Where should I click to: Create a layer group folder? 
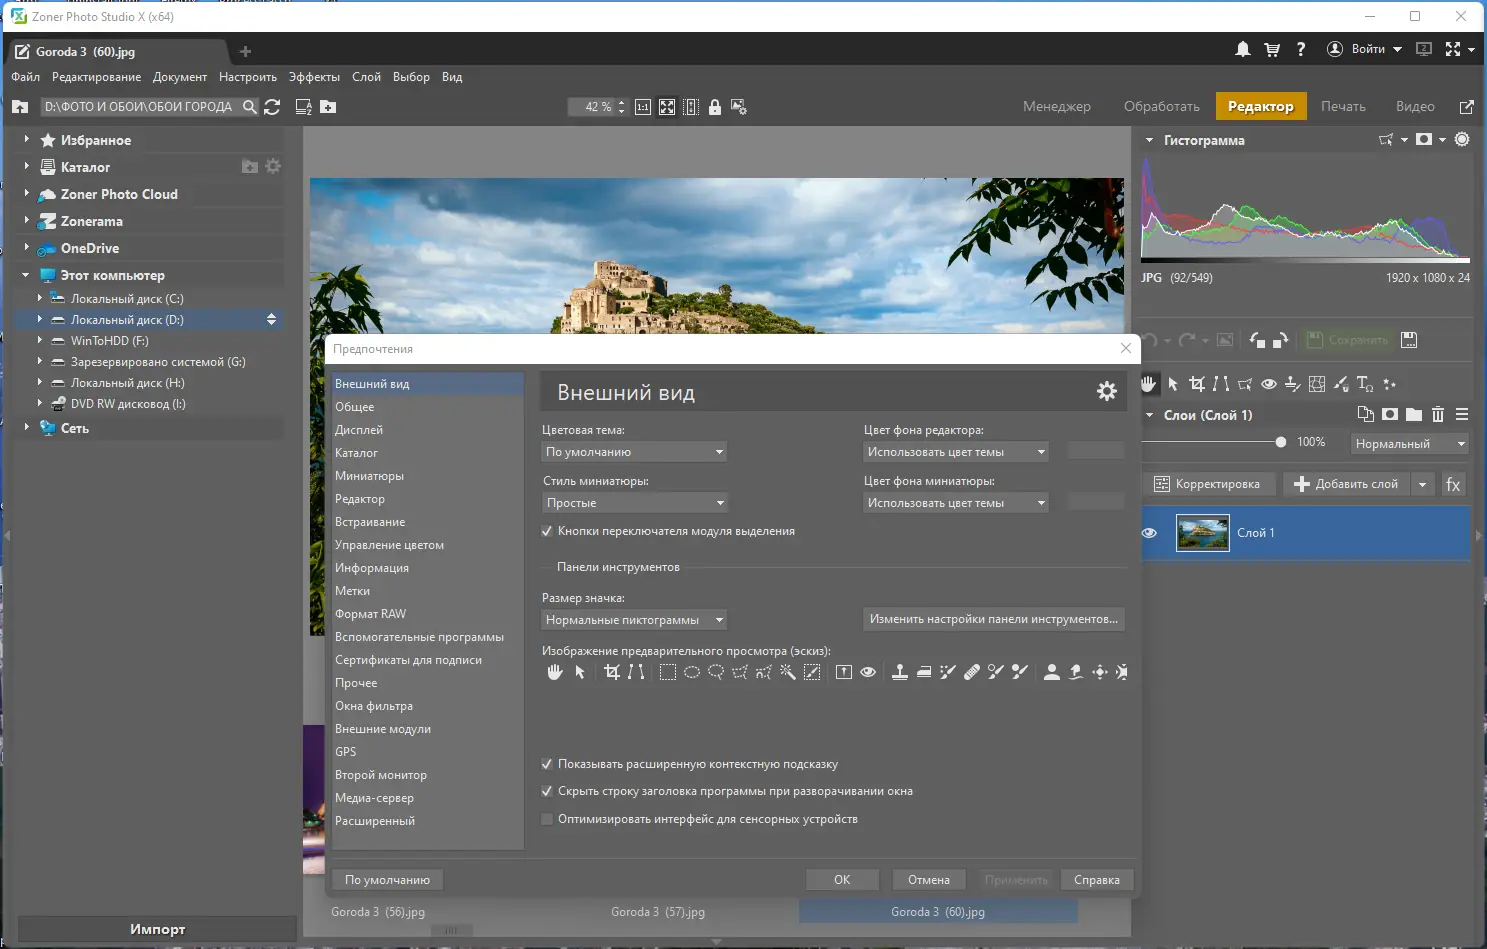[1414, 414]
